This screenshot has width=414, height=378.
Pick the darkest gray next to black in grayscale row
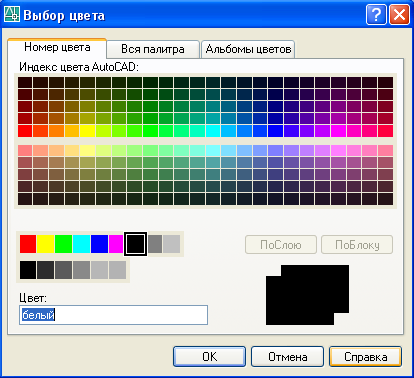point(45,270)
